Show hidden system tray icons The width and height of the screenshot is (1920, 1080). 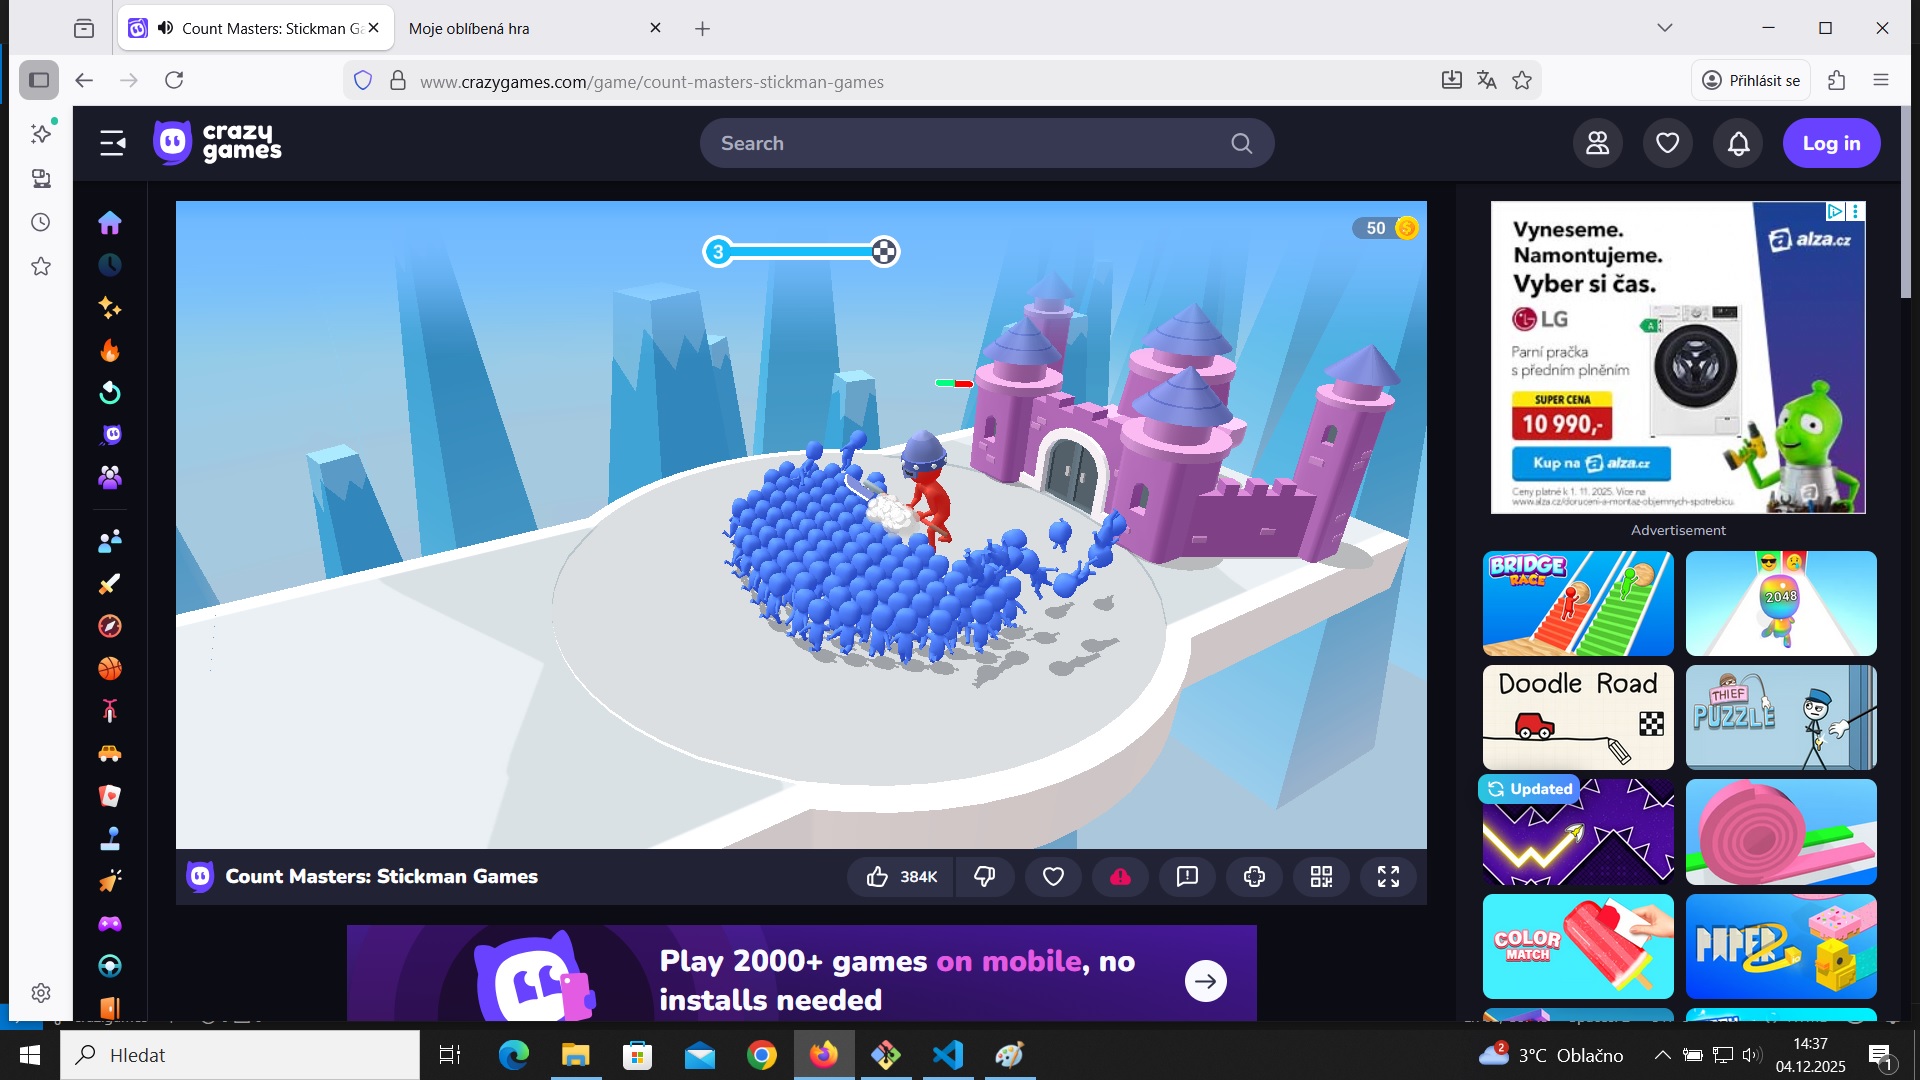click(1661, 1055)
